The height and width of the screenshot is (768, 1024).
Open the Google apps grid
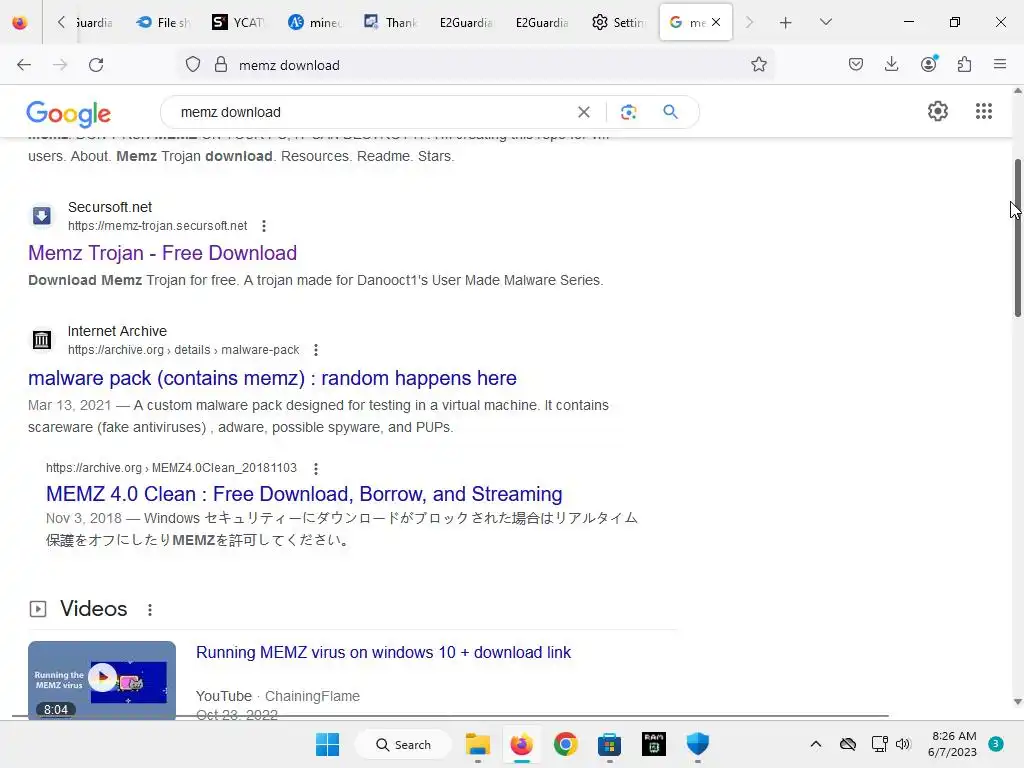click(x=984, y=111)
